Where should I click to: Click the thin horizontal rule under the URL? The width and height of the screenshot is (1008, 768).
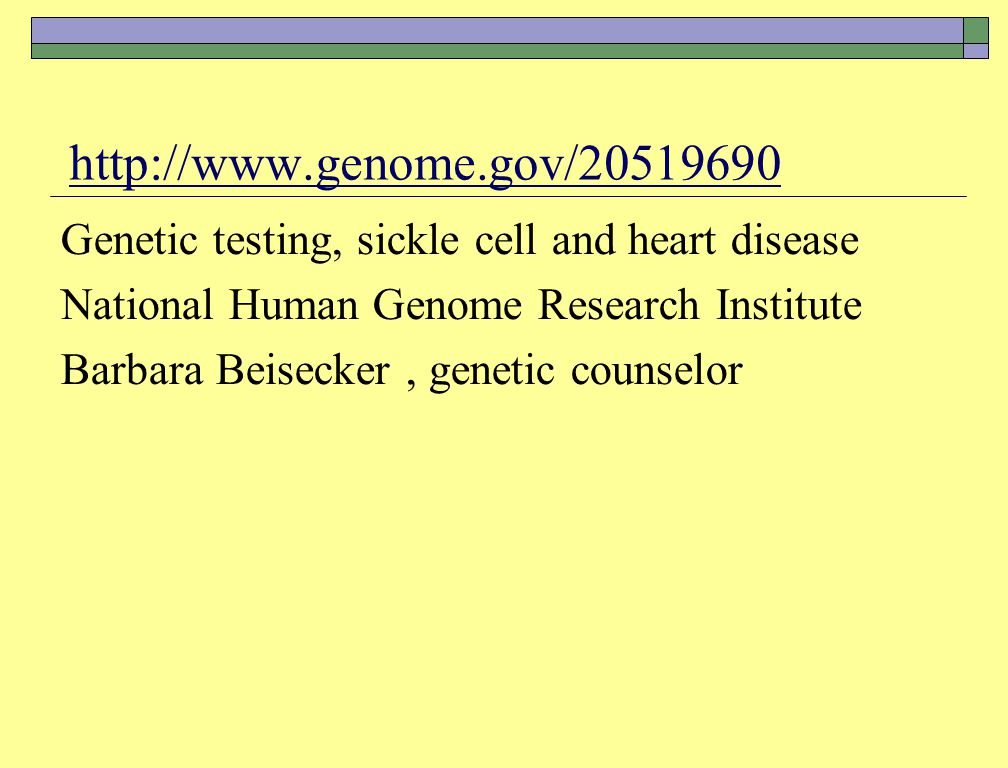click(x=508, y=197)
